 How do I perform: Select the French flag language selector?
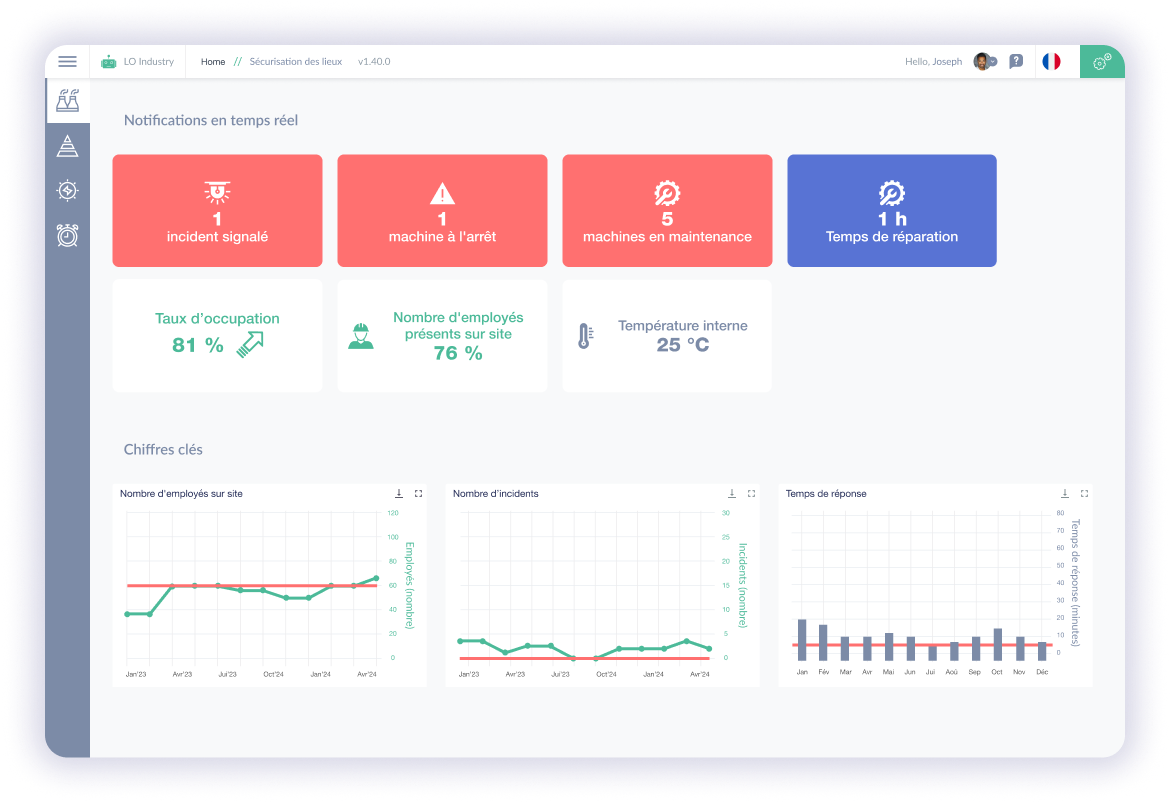tap(1050, 61)
